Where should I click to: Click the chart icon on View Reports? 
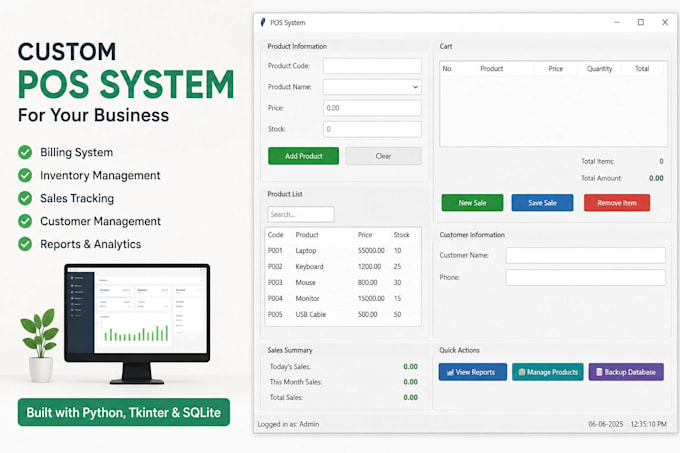pos(450,372)
